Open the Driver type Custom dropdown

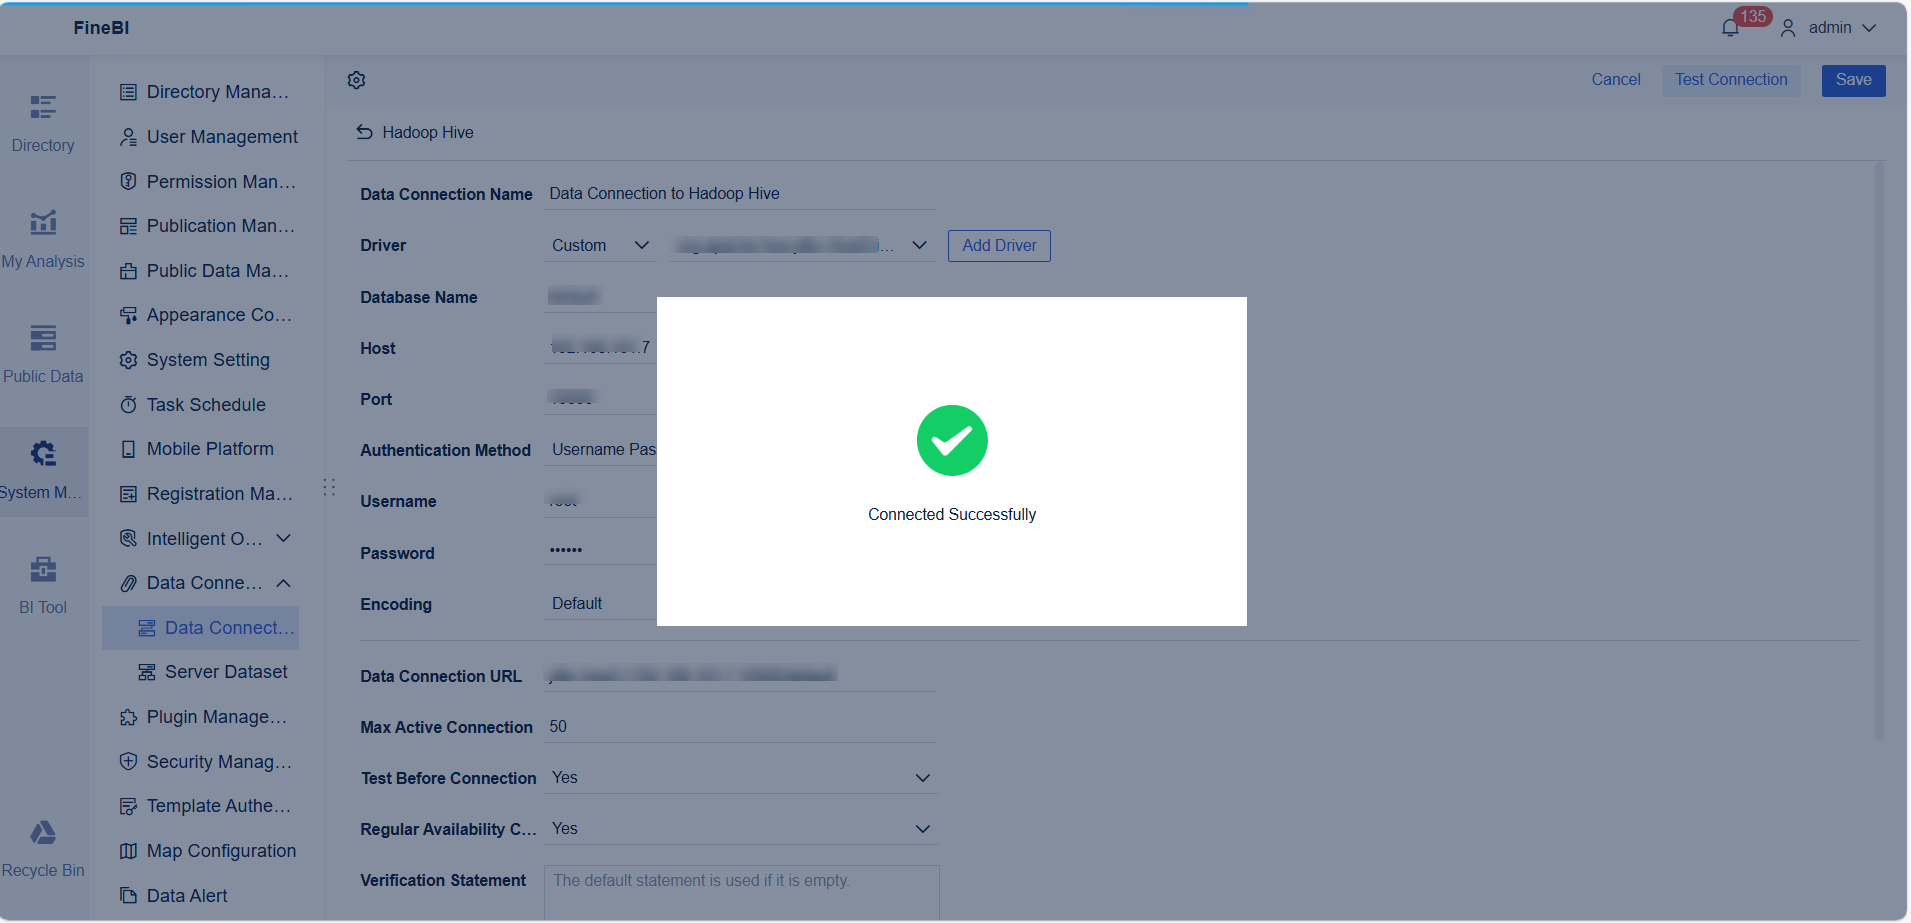coord(600,246)
